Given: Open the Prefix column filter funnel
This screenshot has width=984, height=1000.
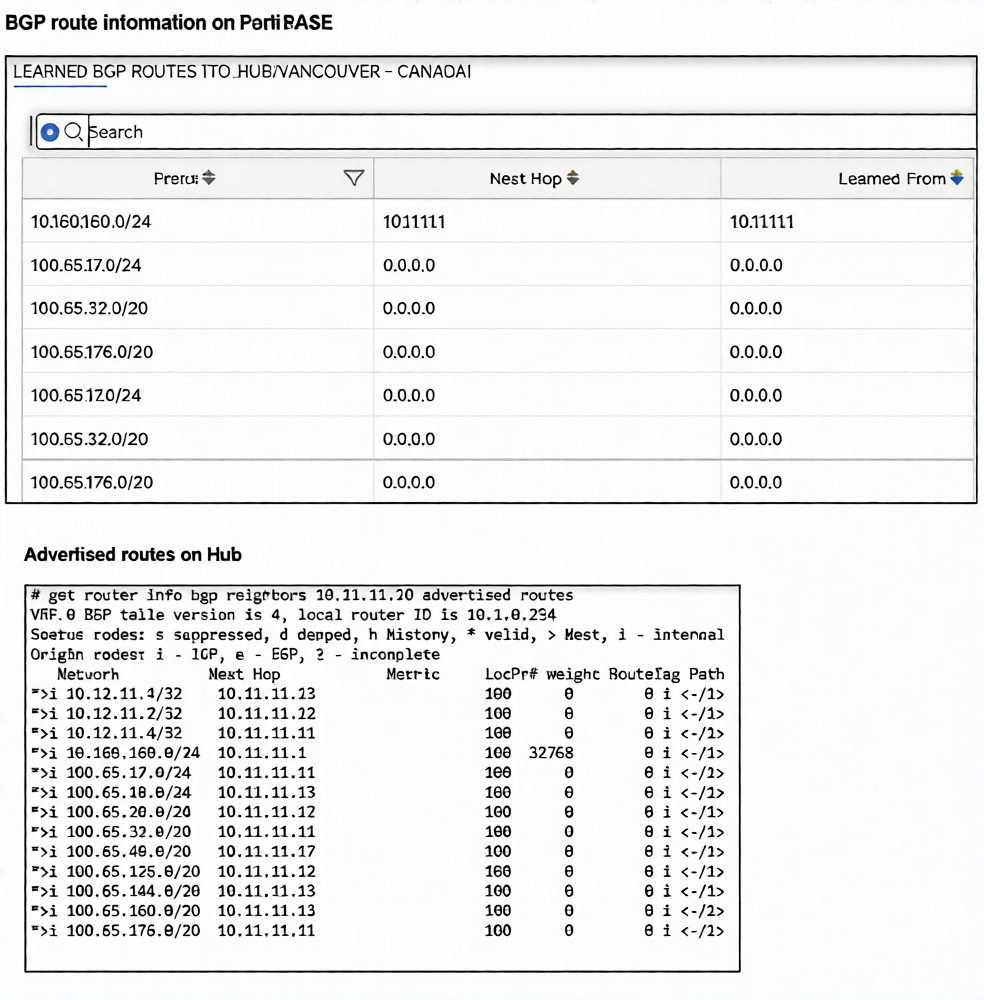Looking at the screenshot, I should coord(353,178).
